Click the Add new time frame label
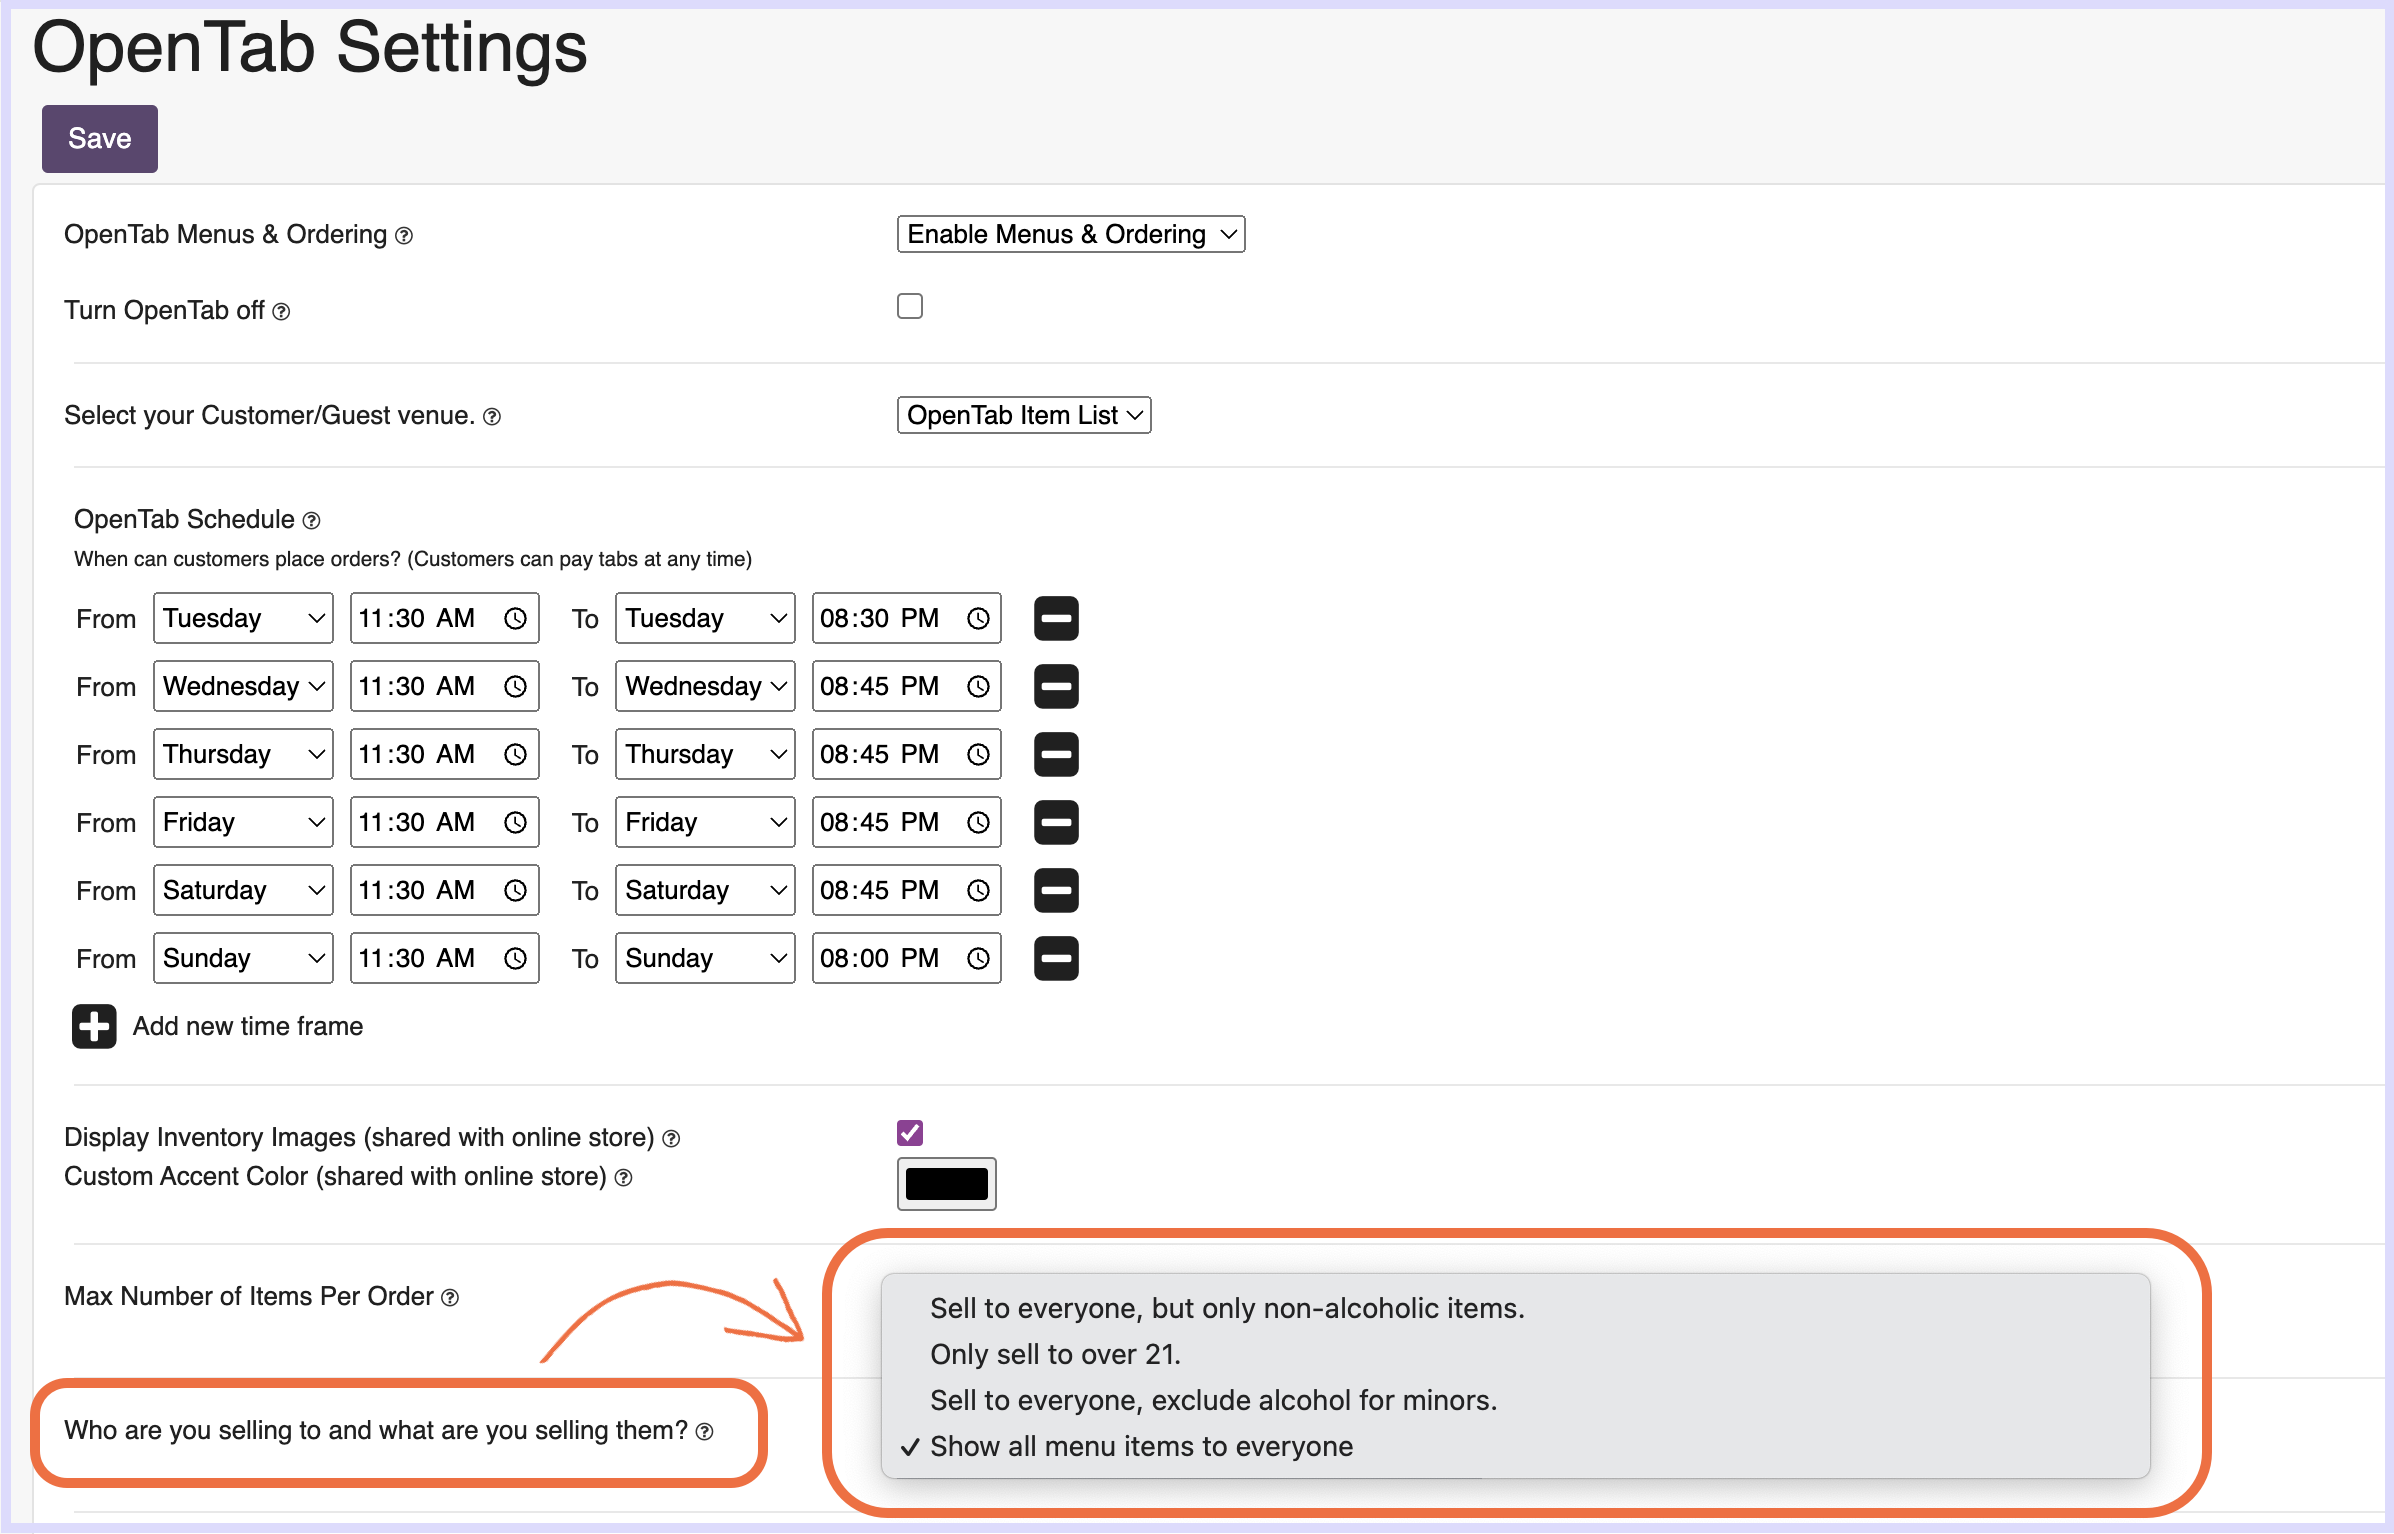The image size is (2394, 1534). coord(248,1026)
